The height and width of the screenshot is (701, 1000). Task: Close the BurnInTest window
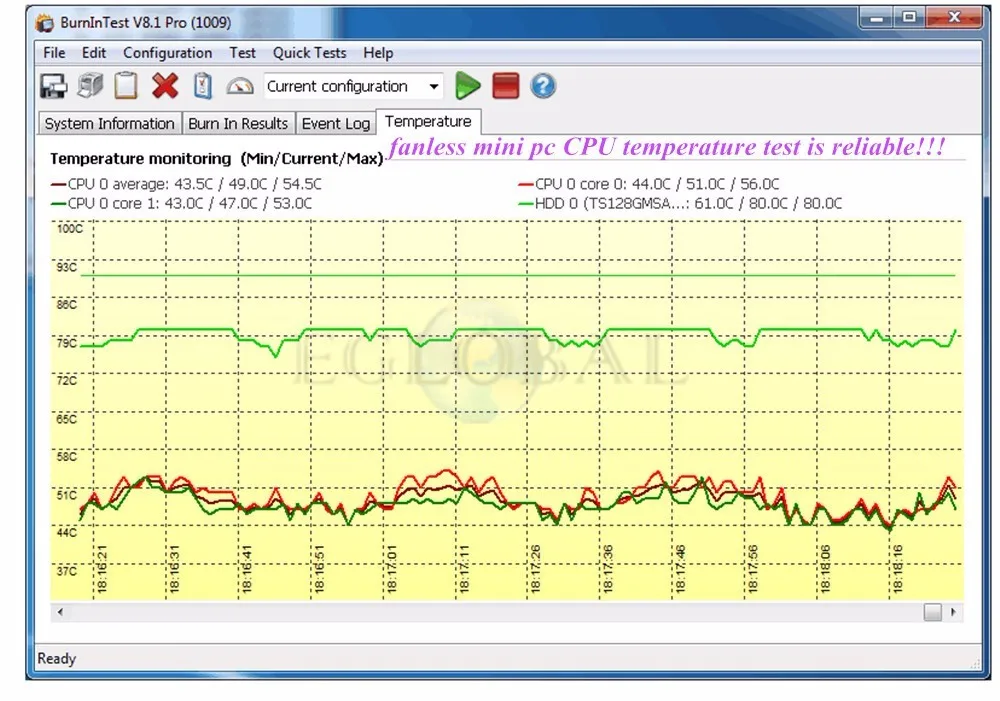954,18
